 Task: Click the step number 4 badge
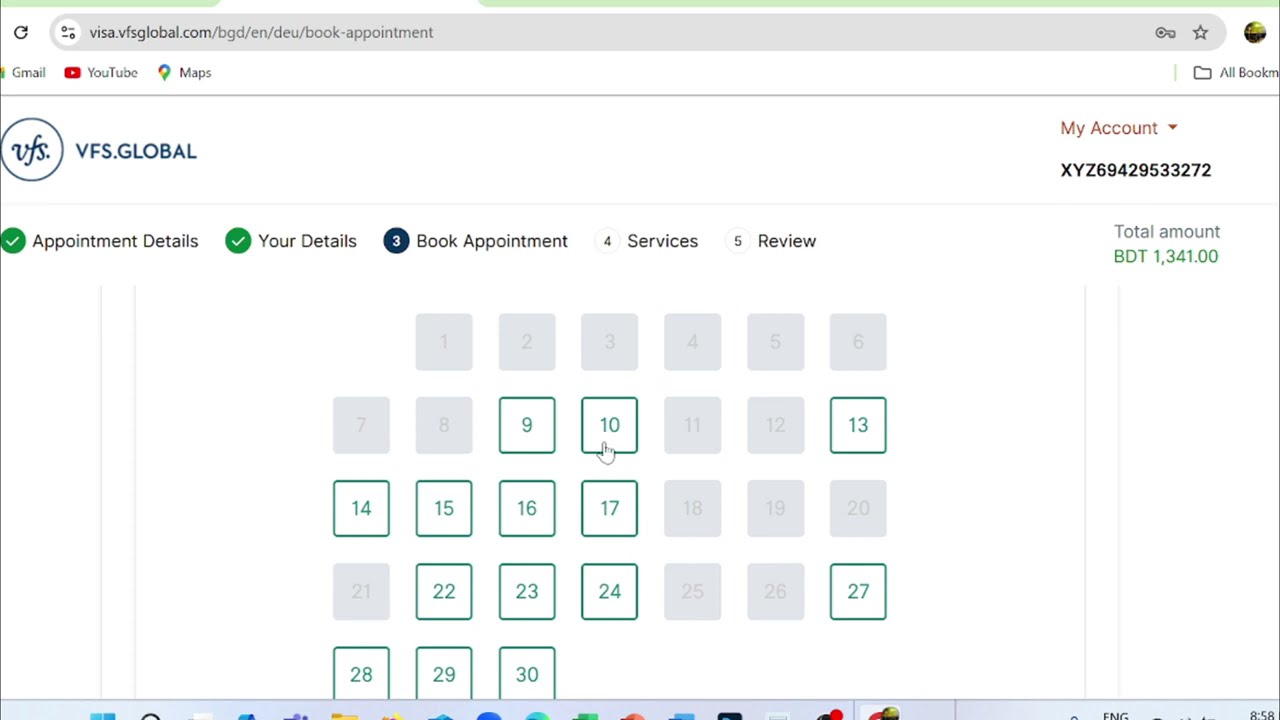coord(607,241)
